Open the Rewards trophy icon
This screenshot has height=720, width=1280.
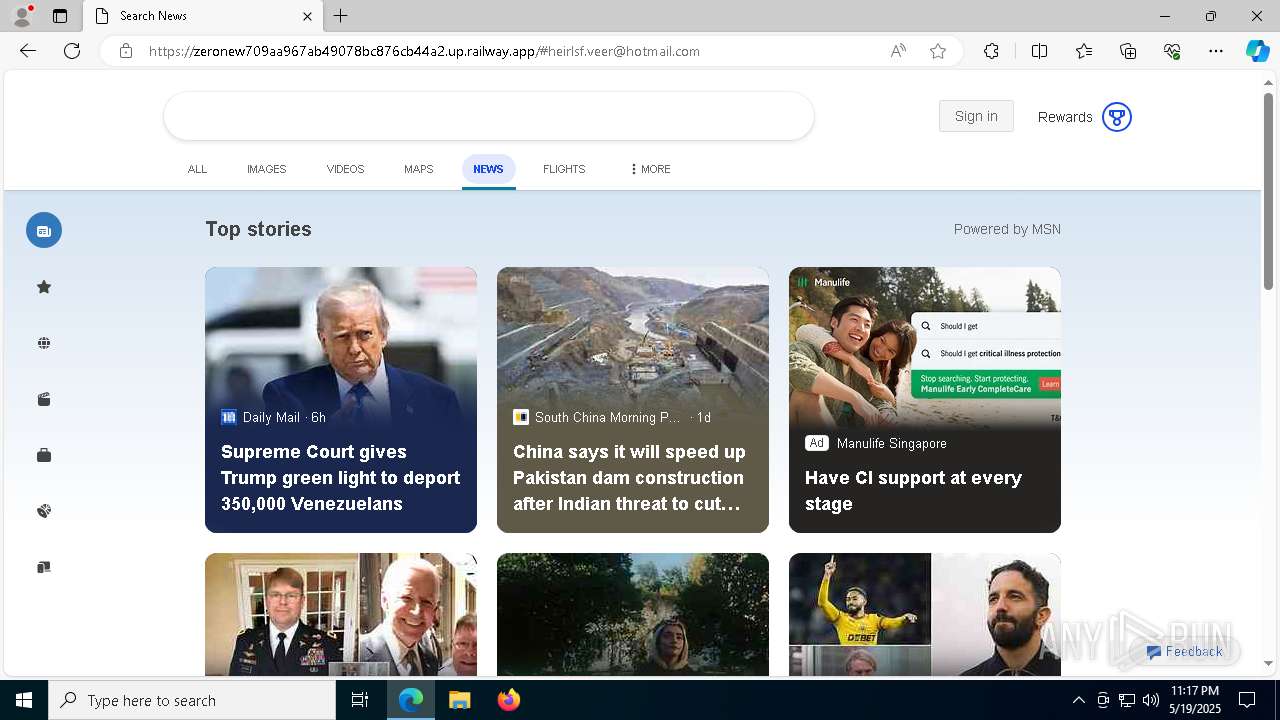click(x=1117, y=117)
